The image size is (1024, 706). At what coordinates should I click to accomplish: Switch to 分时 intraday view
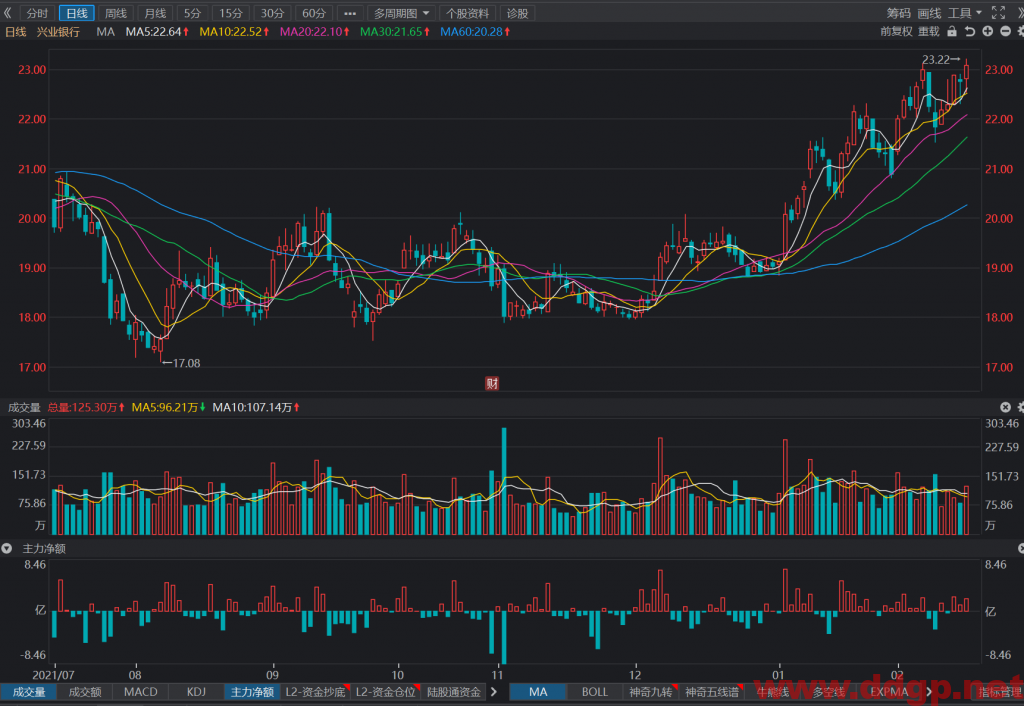37,13
